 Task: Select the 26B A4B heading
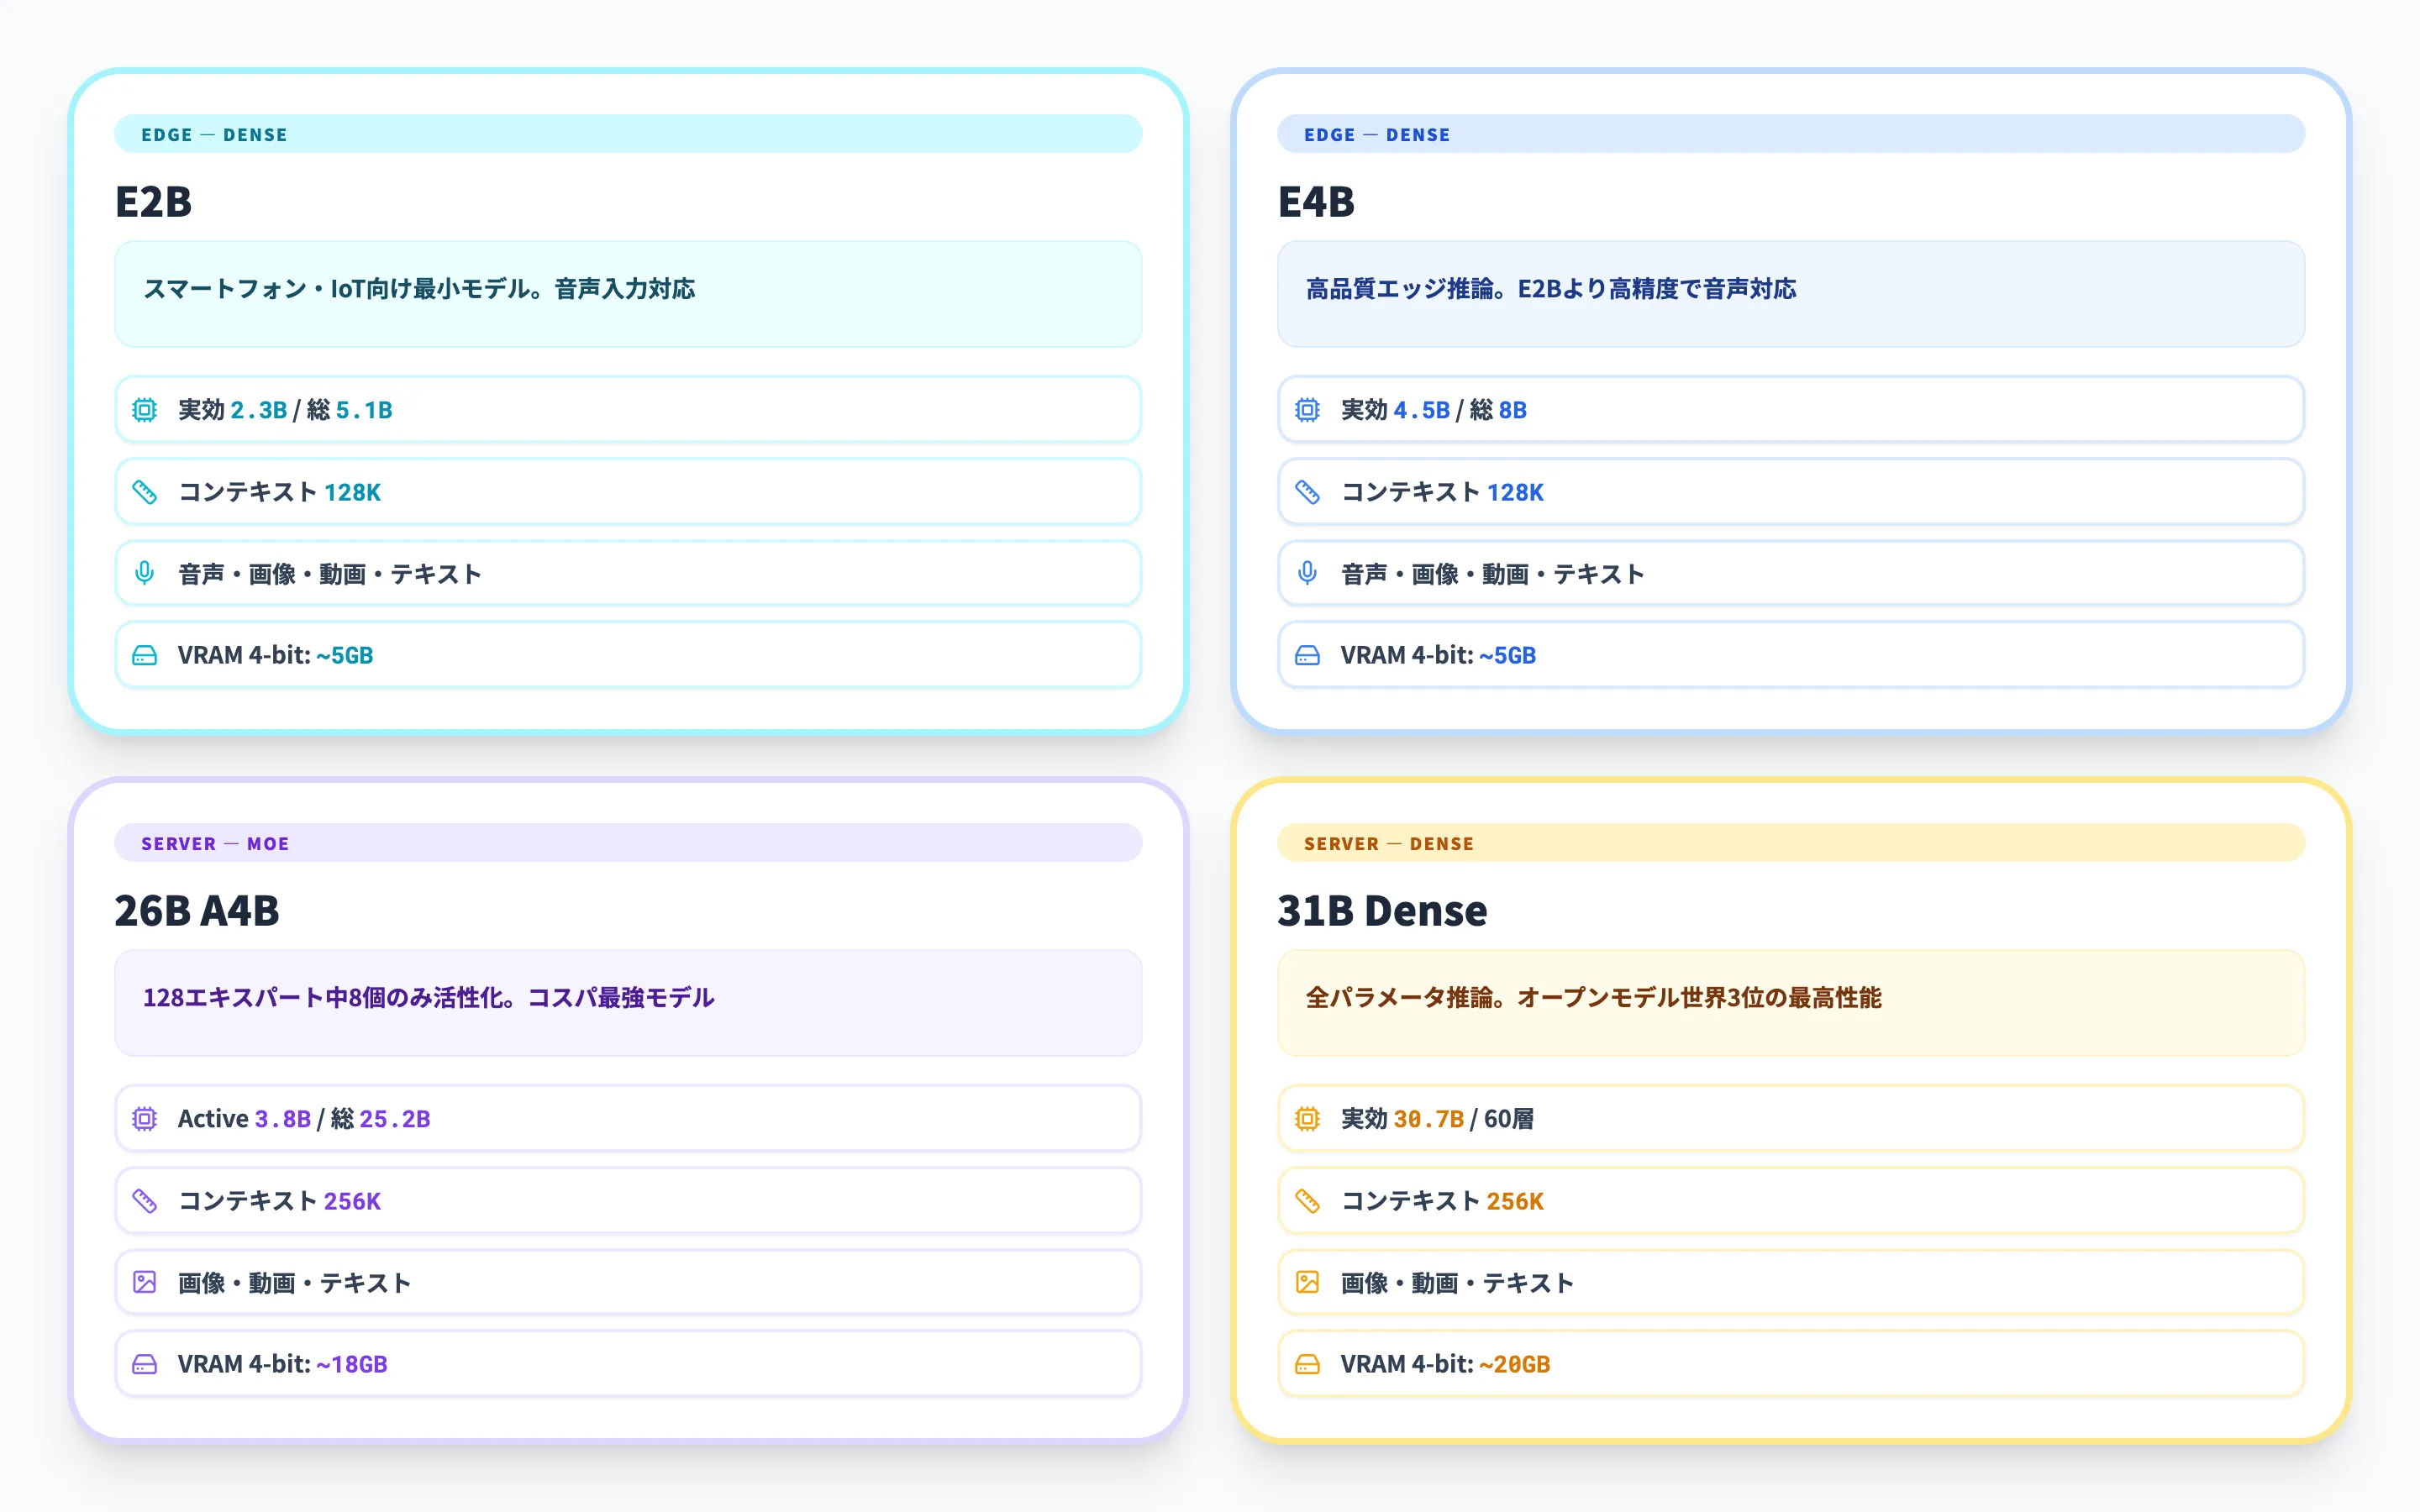197,911
